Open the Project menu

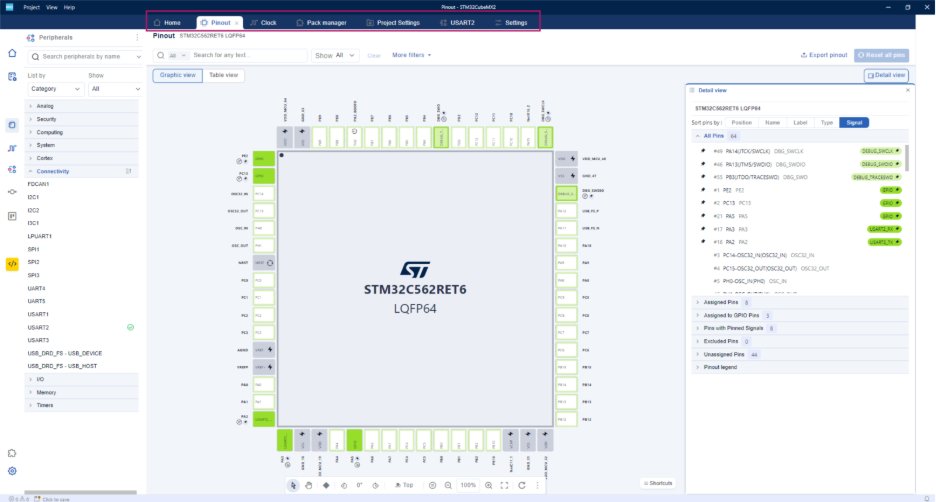tap(31, 7)
